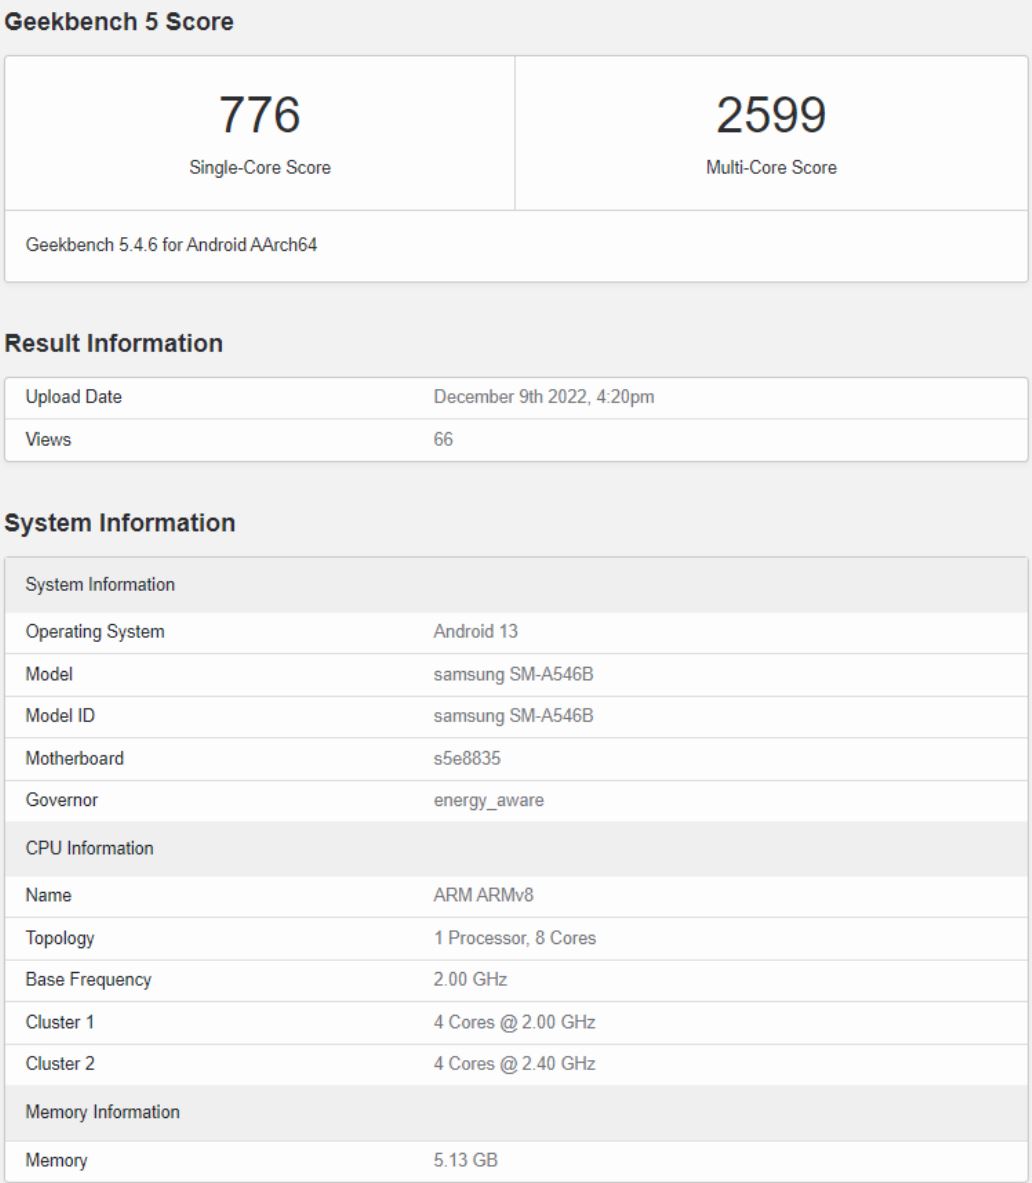
Task: Click the Geekbench 5 Score heading
Action: 118,22
